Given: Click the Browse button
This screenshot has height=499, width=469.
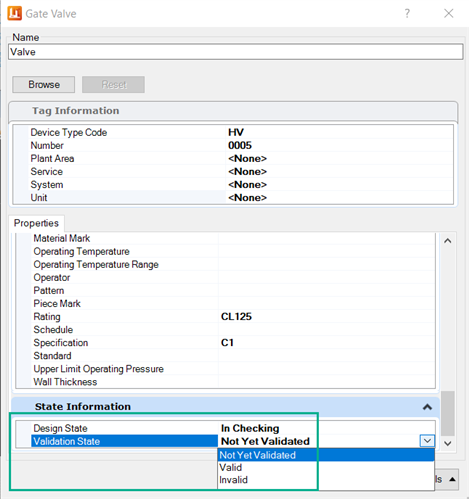Looking at the screenshot, I should (x=44, y=84).
